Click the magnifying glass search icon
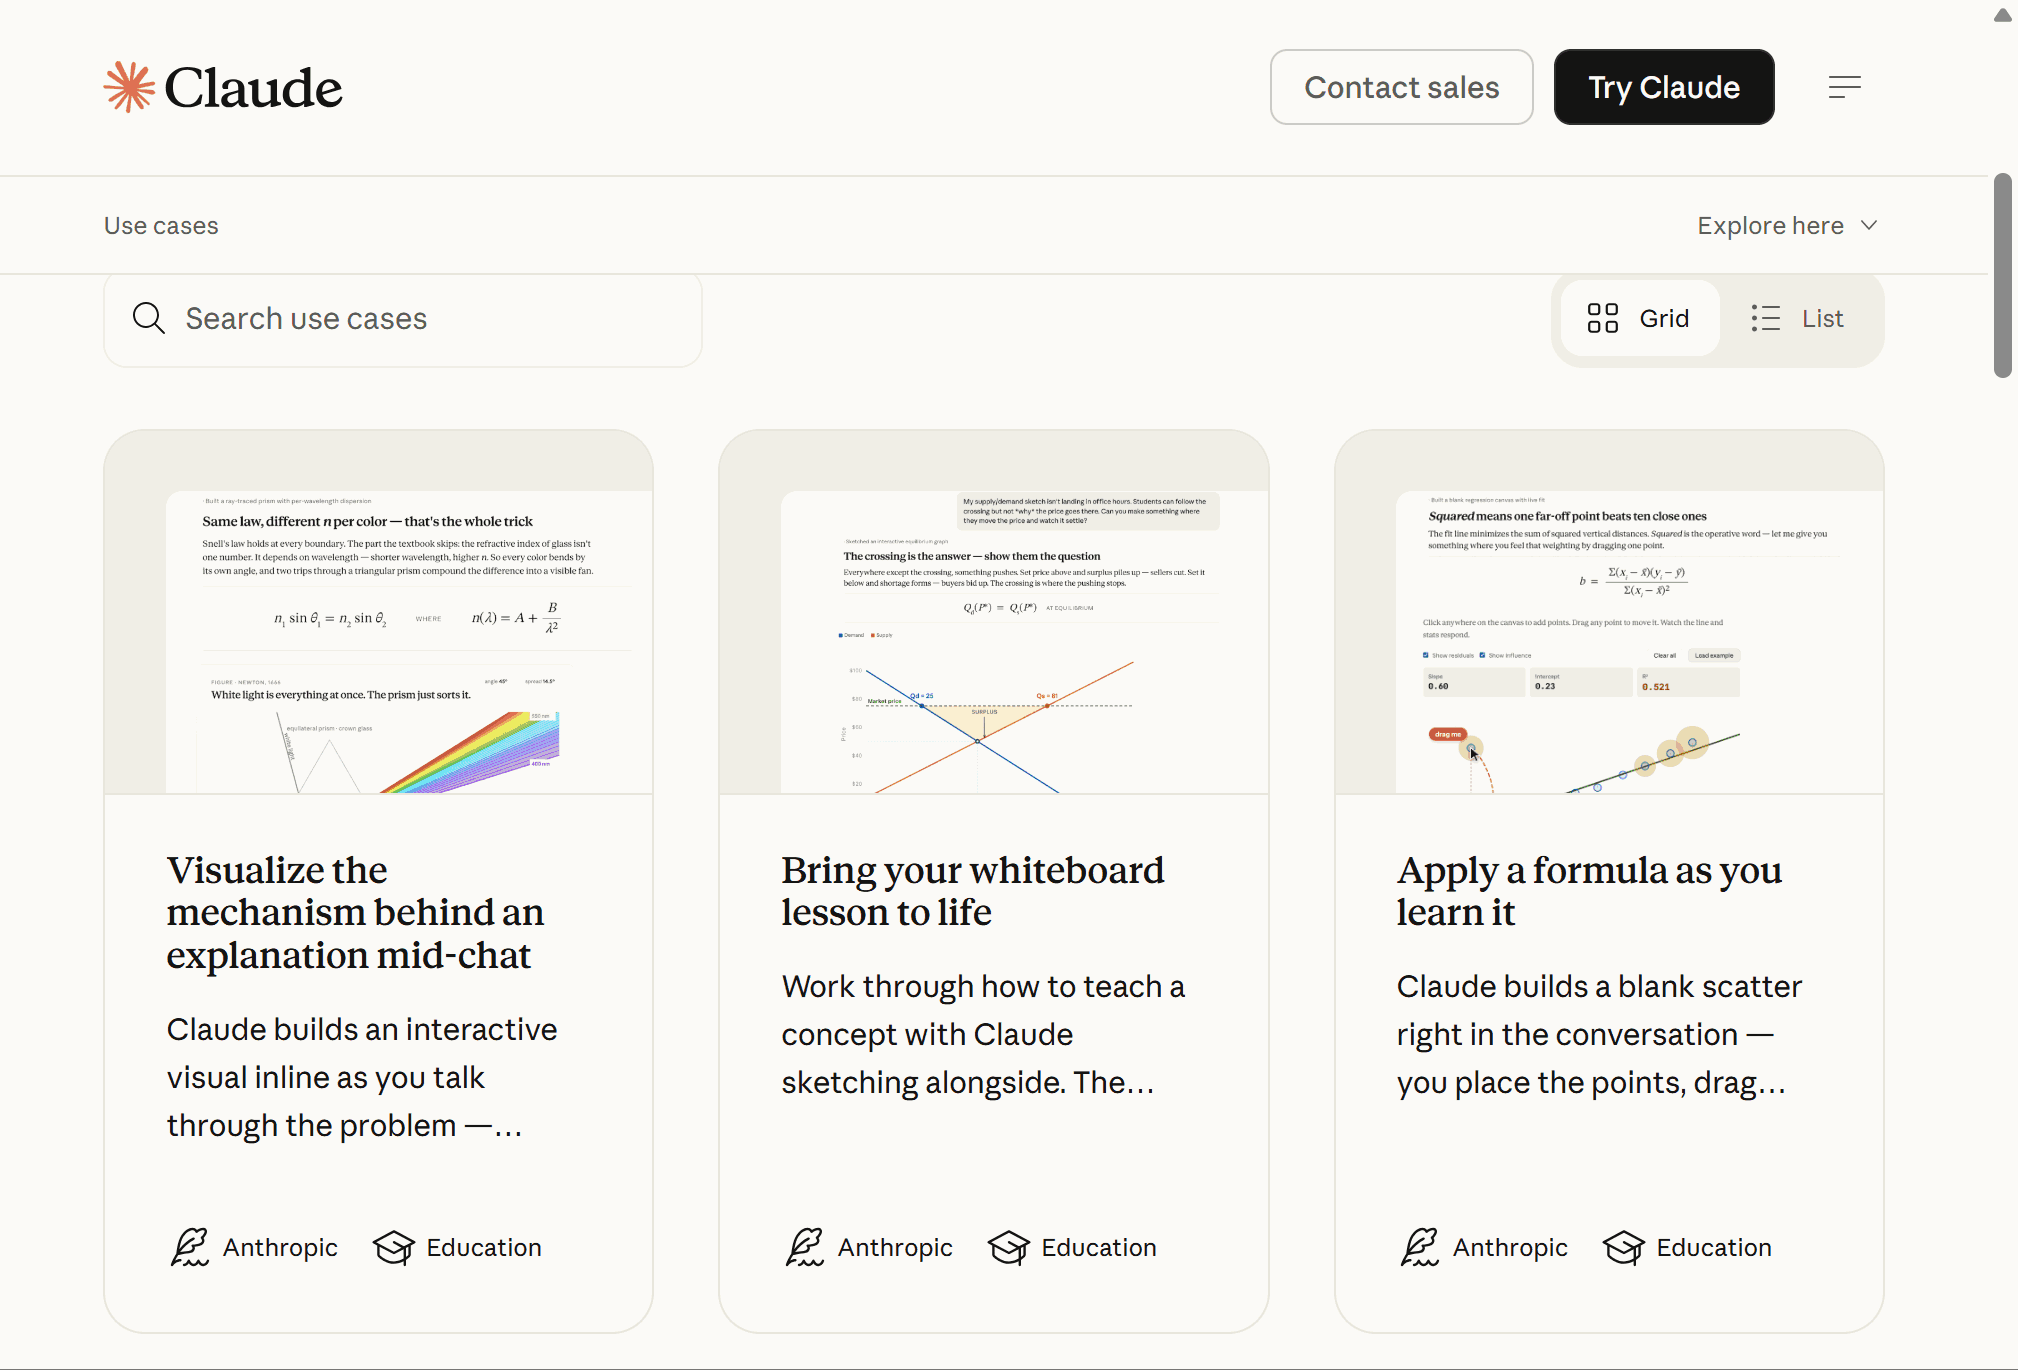Screen dimensions: 2018x1370 (x=149, y=319)
